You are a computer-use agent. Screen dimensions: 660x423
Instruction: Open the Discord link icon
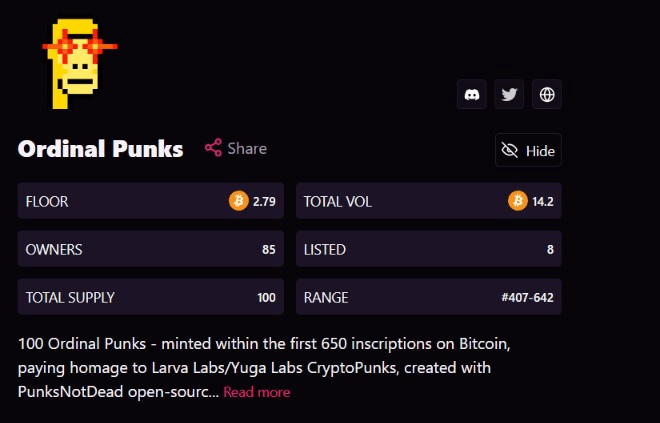point(471,94)
